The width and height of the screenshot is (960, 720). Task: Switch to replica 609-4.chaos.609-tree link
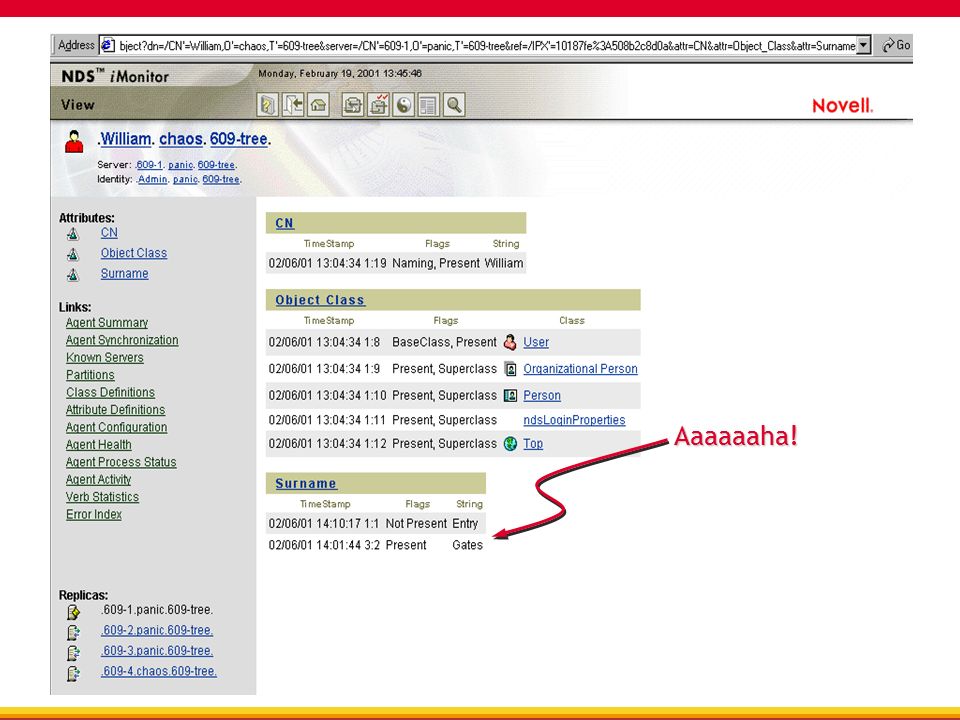pos(159,671)
